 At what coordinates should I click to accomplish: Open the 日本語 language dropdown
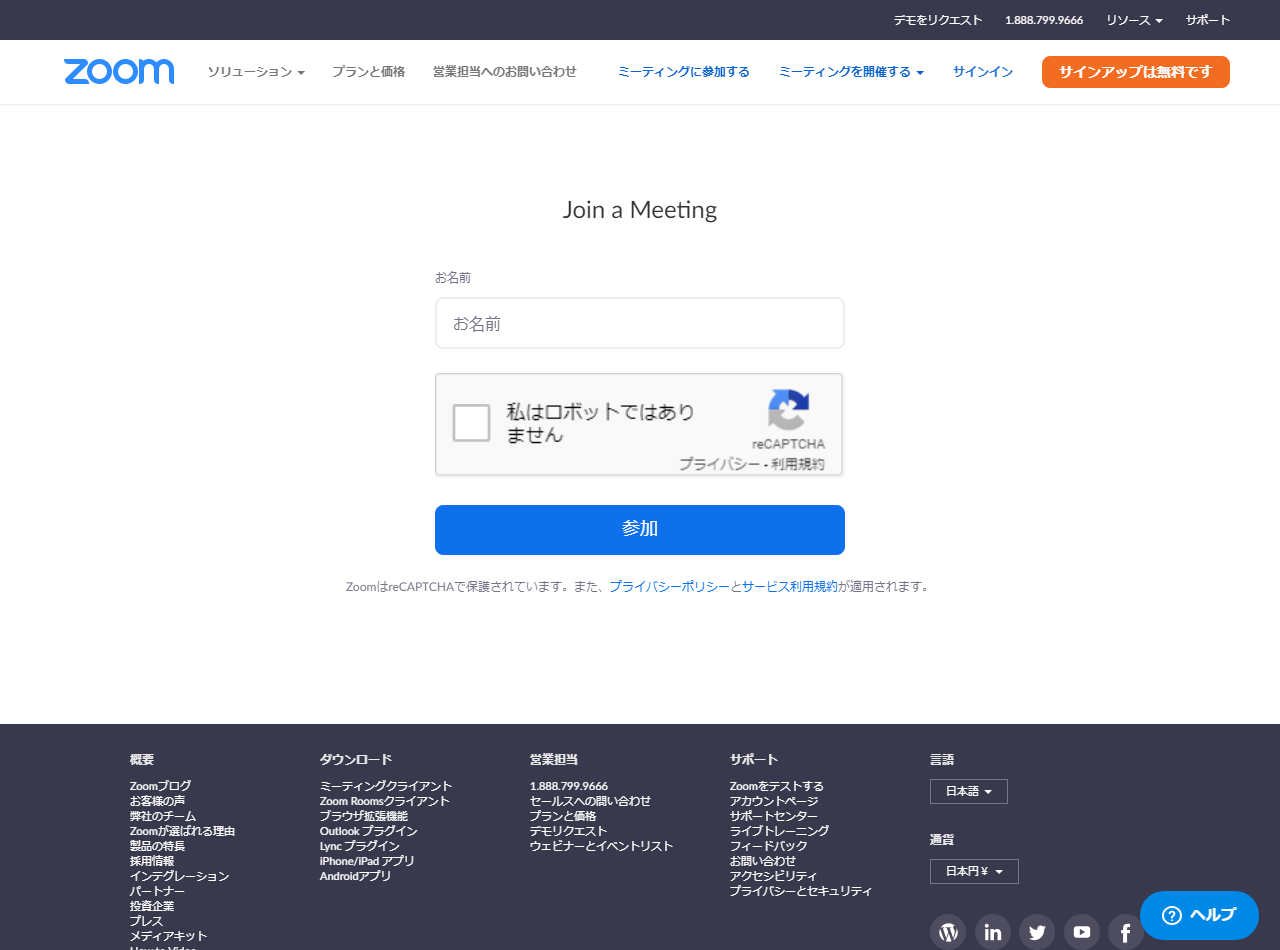(969, 791)
